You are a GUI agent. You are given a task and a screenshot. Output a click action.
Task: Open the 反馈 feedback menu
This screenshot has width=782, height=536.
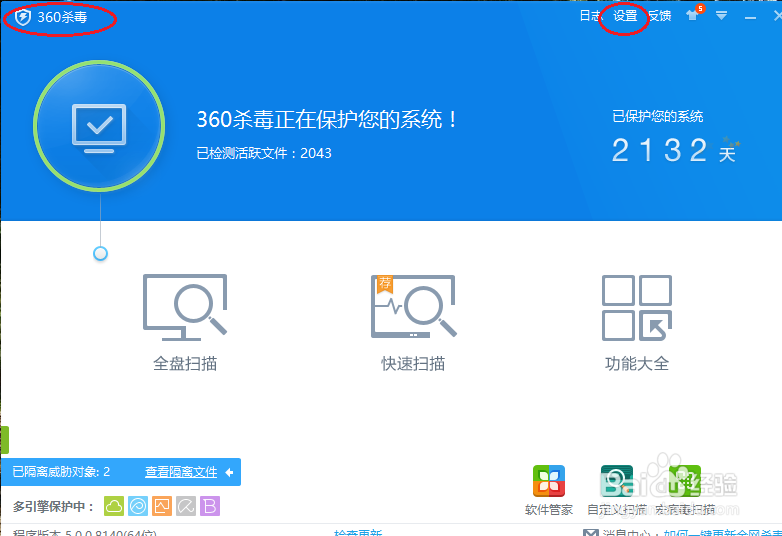click(x=659, y=16)
